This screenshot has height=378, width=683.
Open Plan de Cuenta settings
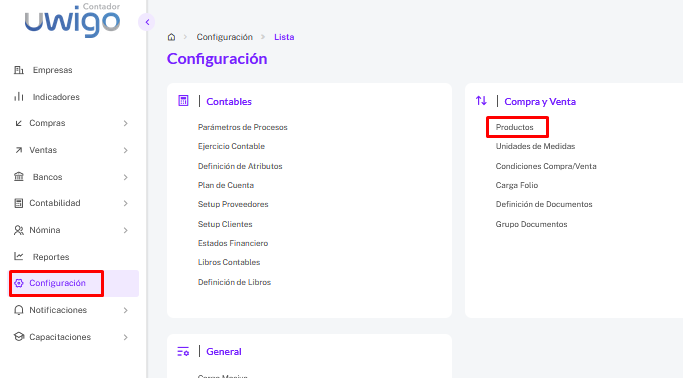226,185
